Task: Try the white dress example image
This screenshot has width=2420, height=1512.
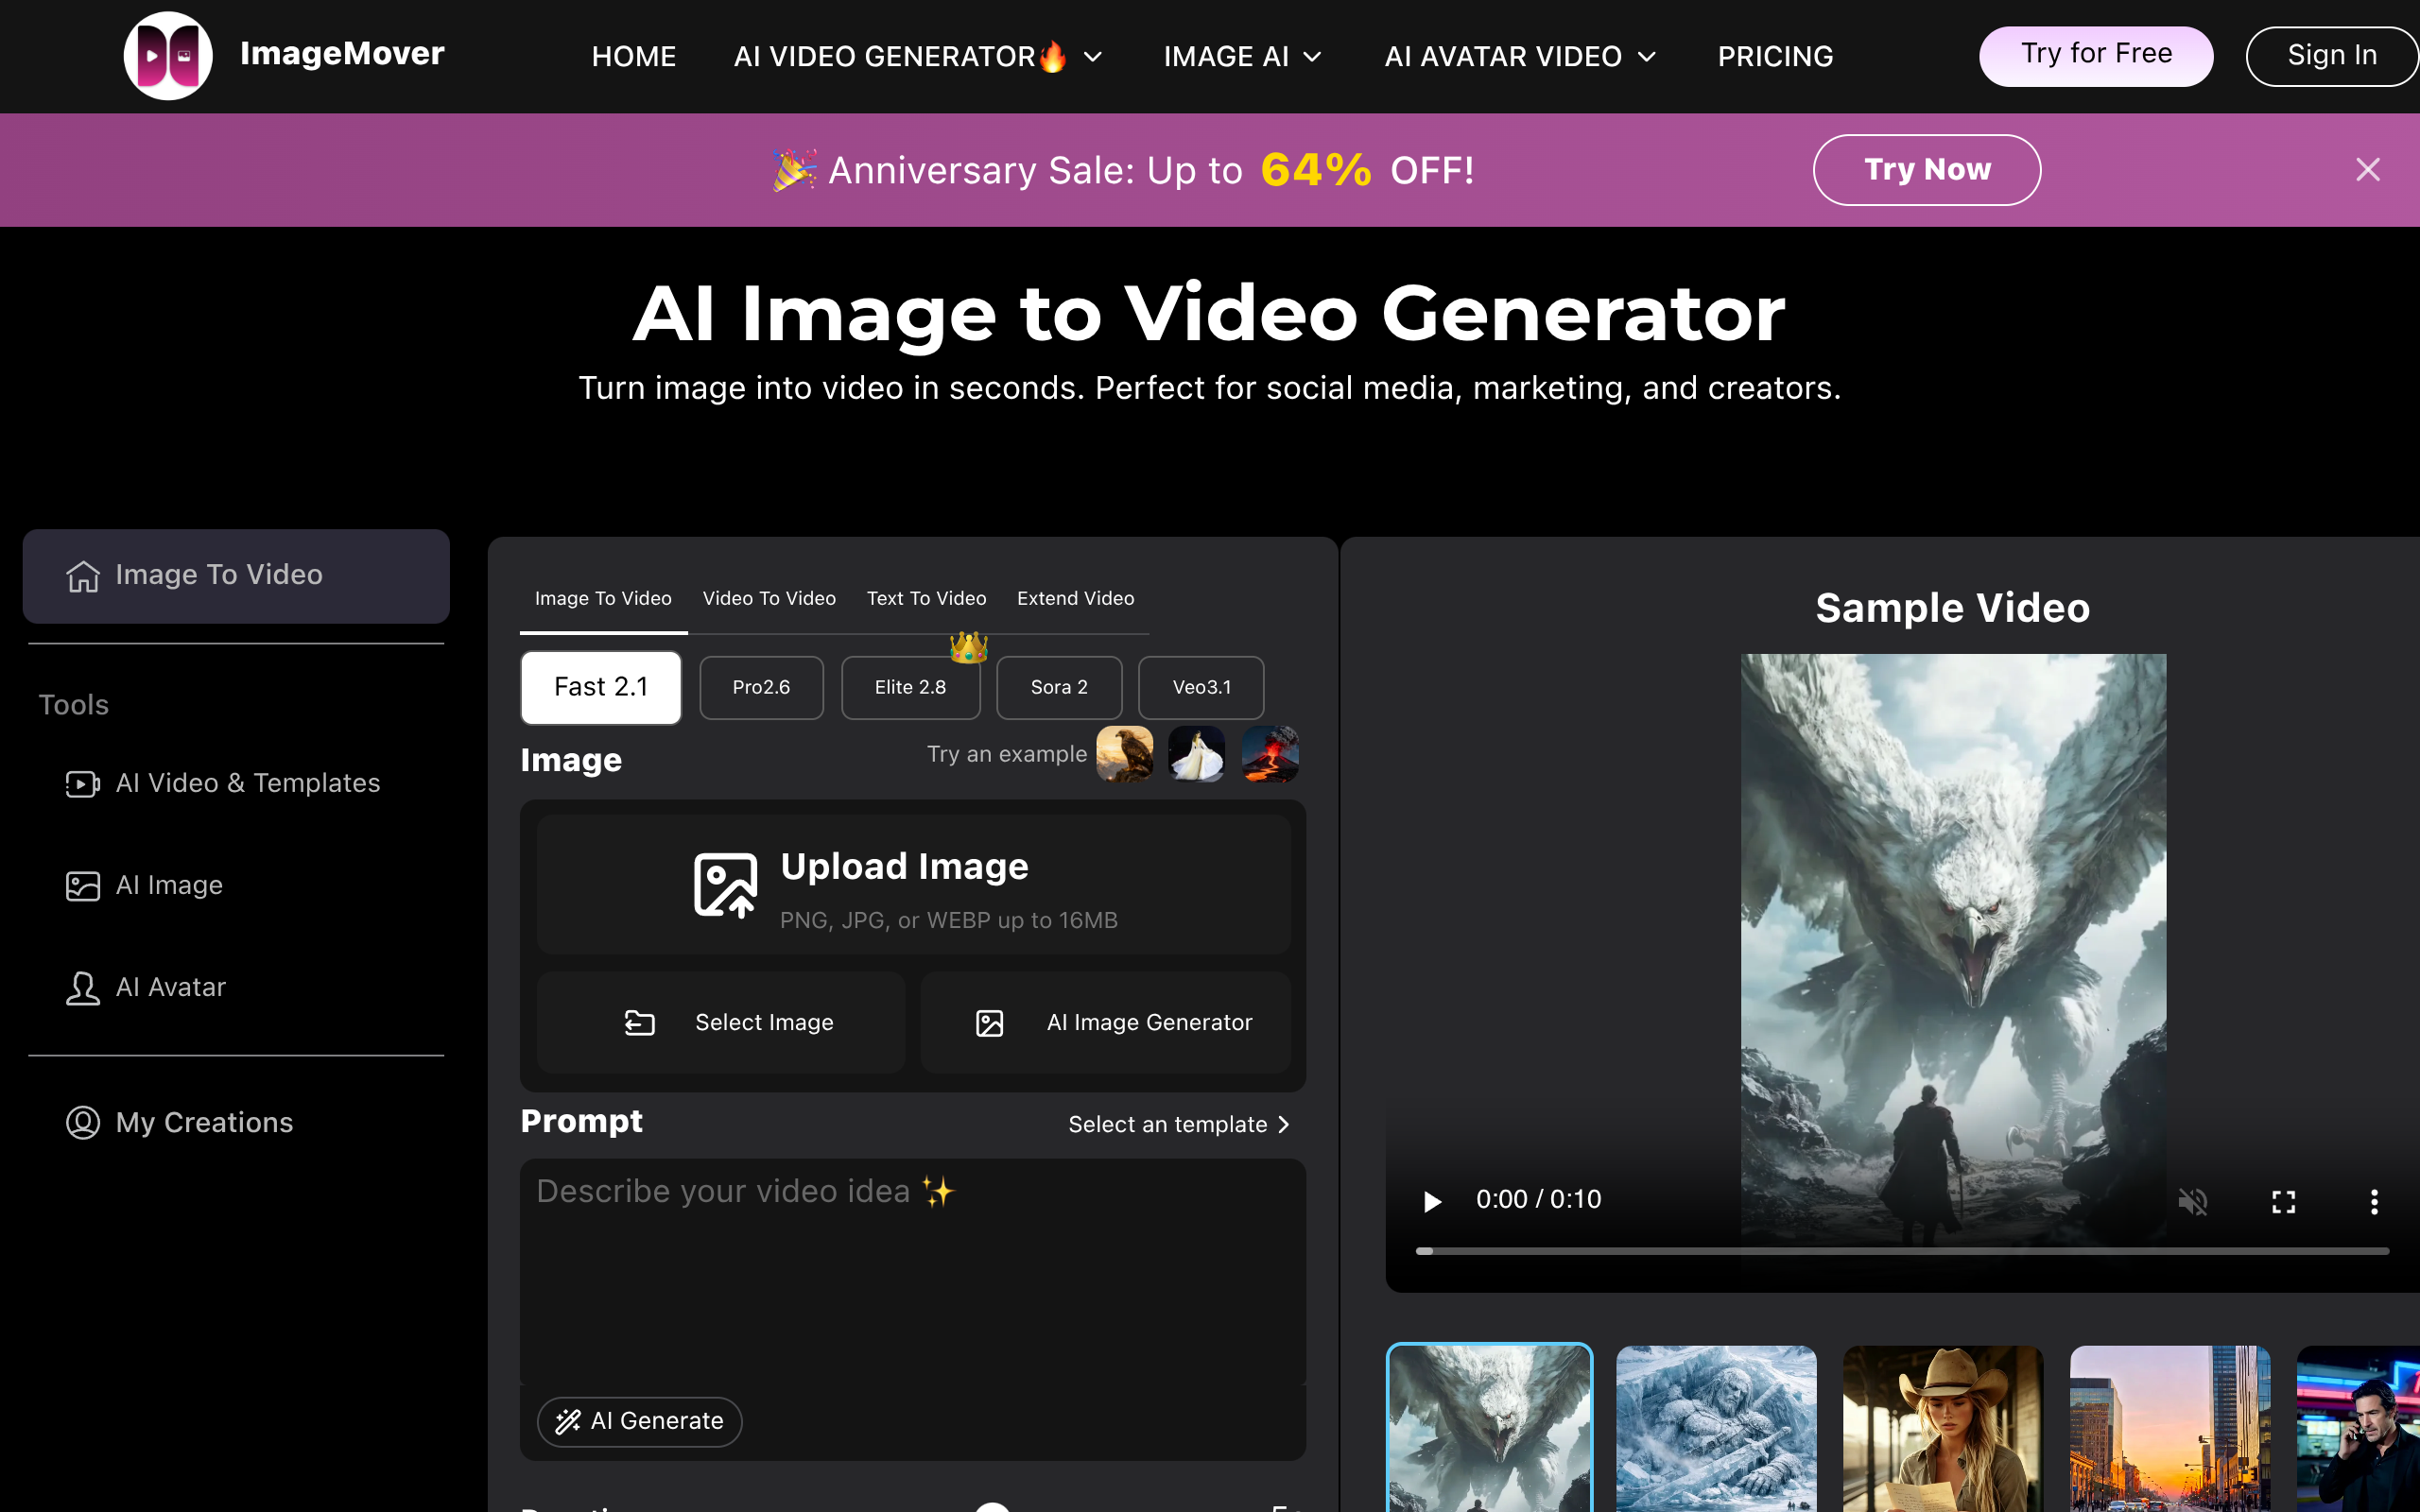Action: [1197, 754]
